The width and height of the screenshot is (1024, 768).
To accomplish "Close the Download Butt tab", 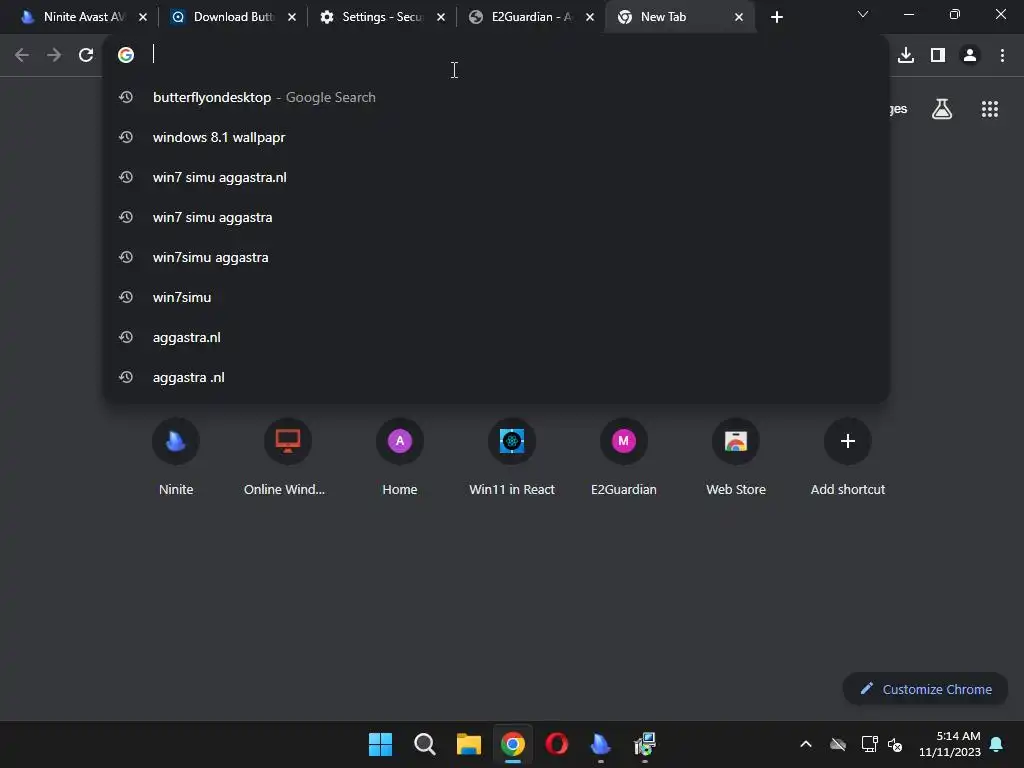I will (x=292, y=17).
